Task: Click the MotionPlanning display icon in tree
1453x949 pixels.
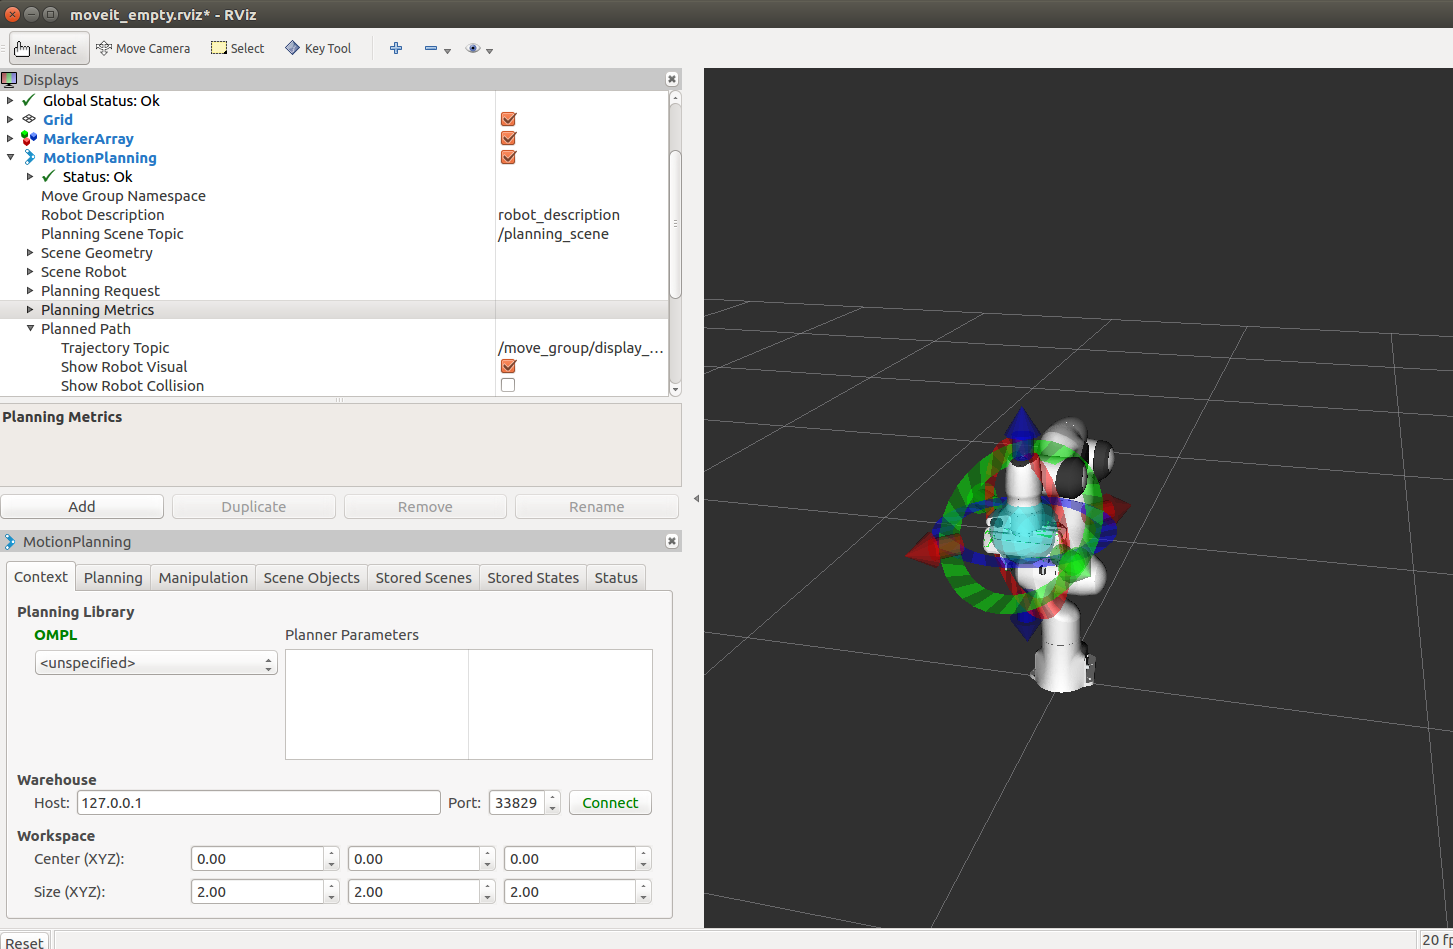Action: click(29, 157)
